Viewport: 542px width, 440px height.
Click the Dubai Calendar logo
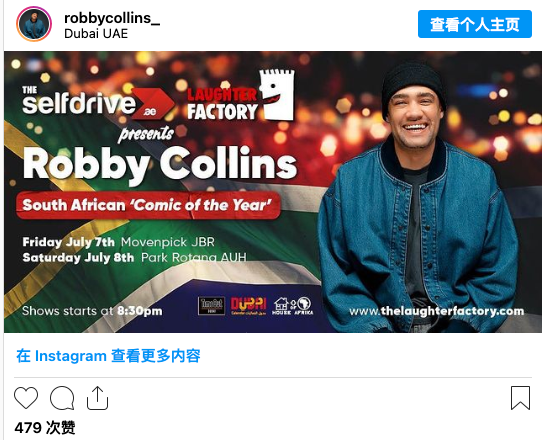[x=249, y=306]
